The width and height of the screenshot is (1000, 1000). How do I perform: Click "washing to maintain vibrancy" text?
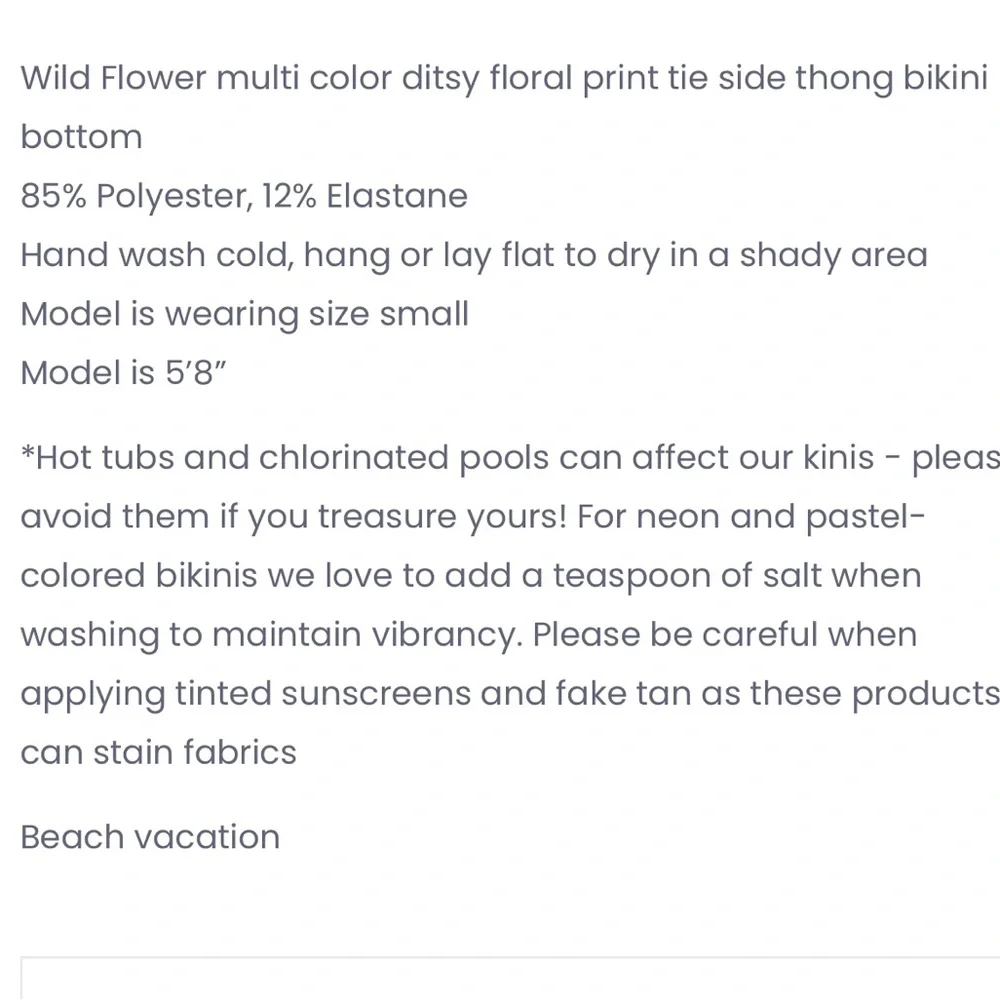coord(271,635)
